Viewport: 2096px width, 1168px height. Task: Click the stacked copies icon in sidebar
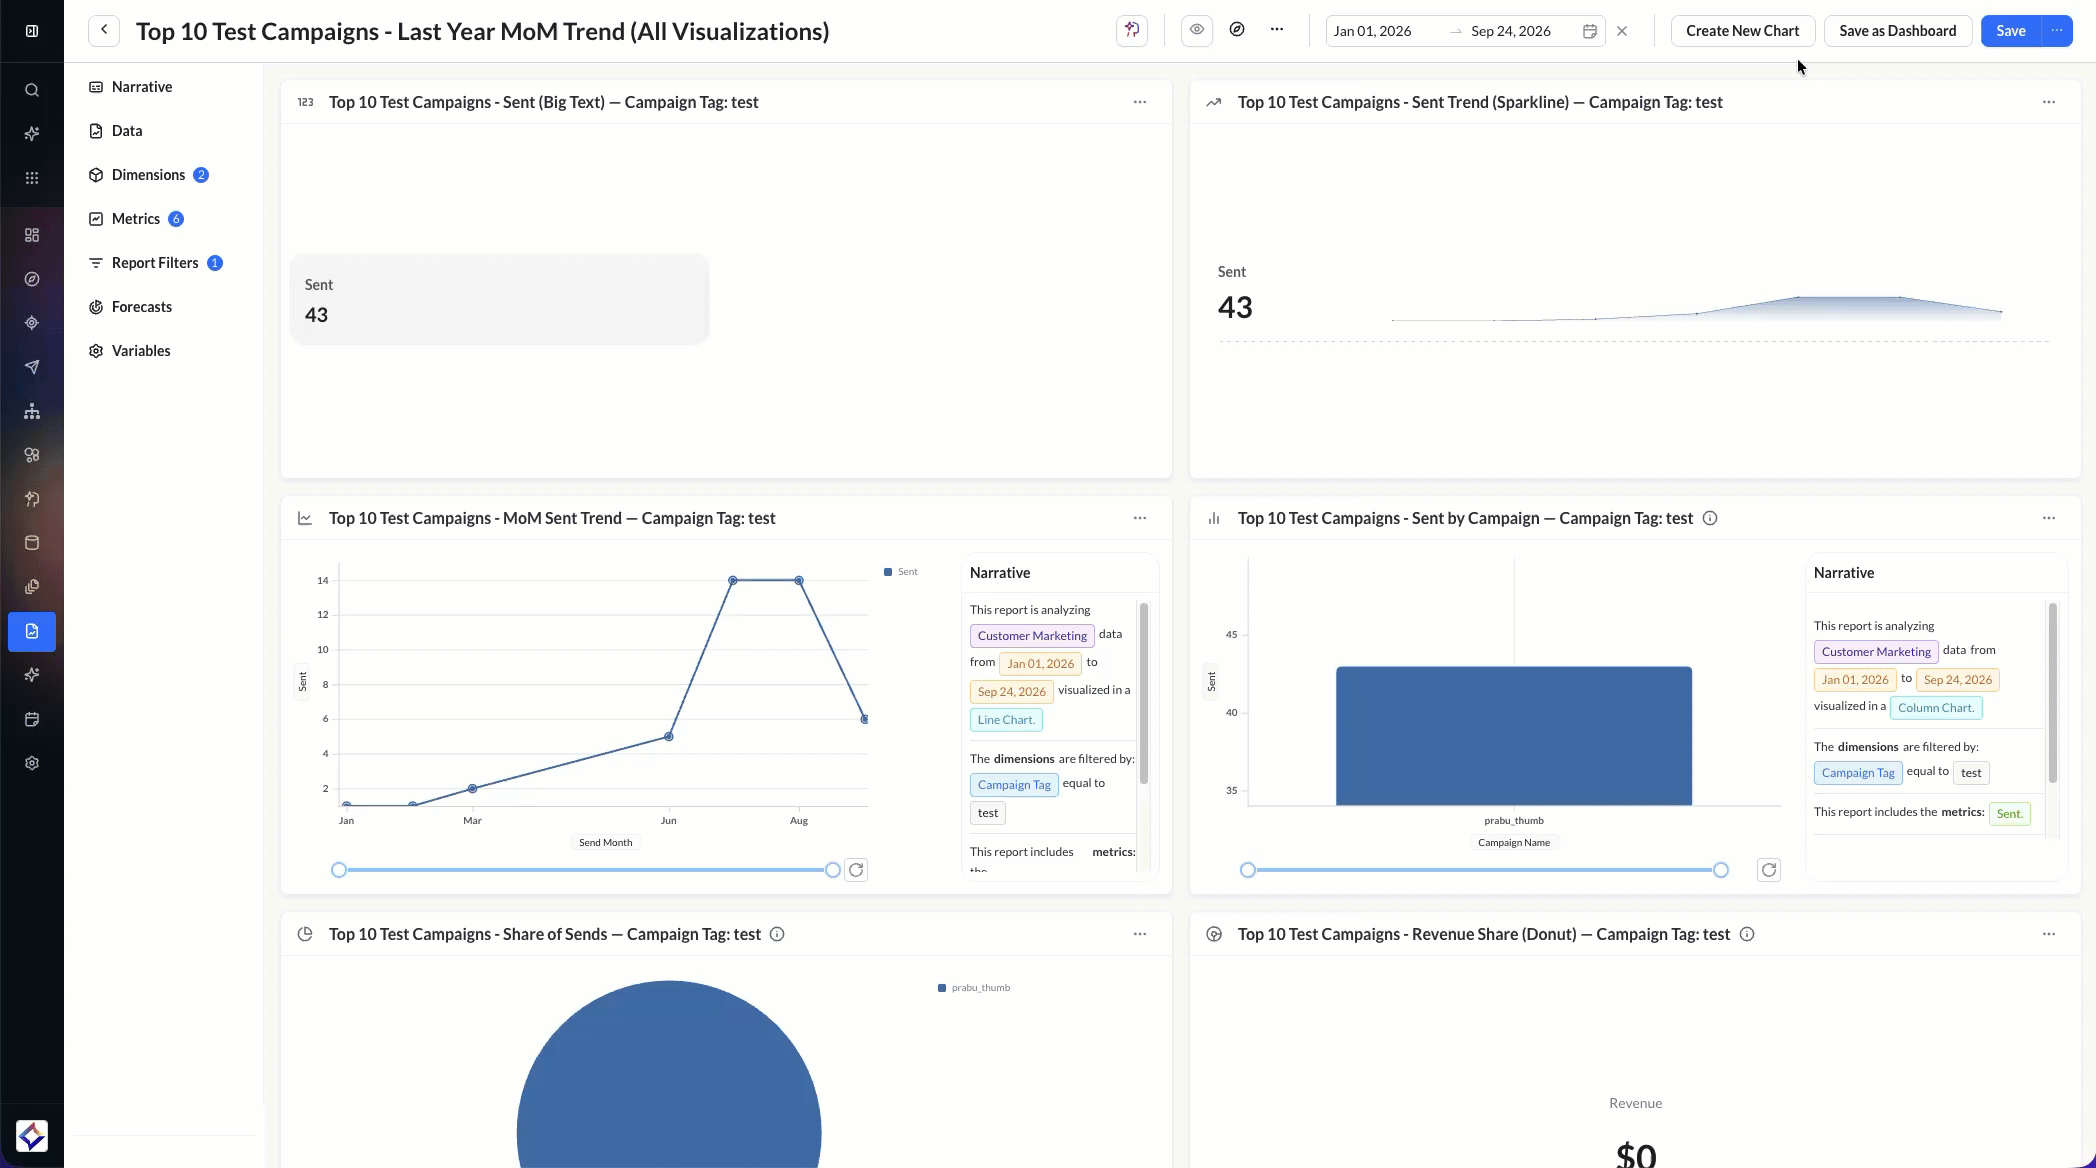[x=32, y=587]
